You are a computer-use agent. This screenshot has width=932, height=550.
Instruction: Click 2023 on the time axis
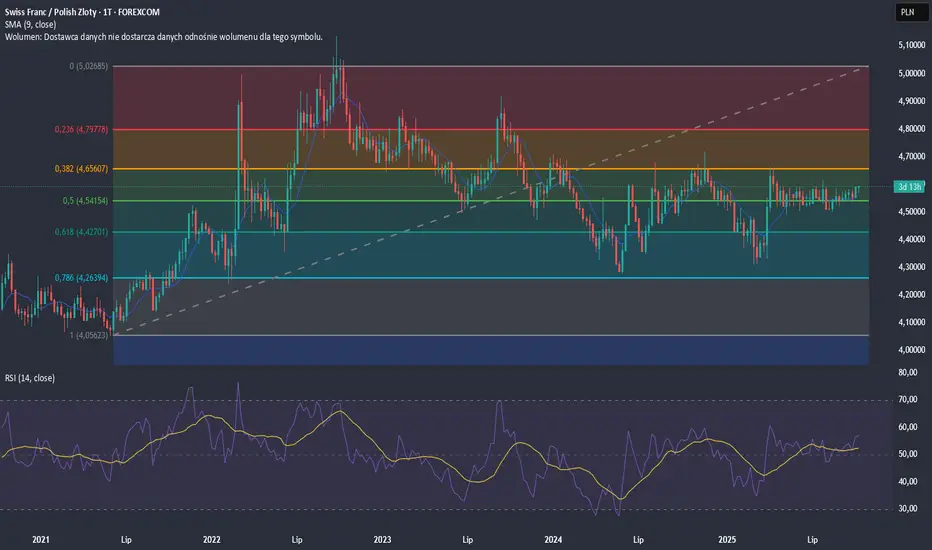(383, 539)
